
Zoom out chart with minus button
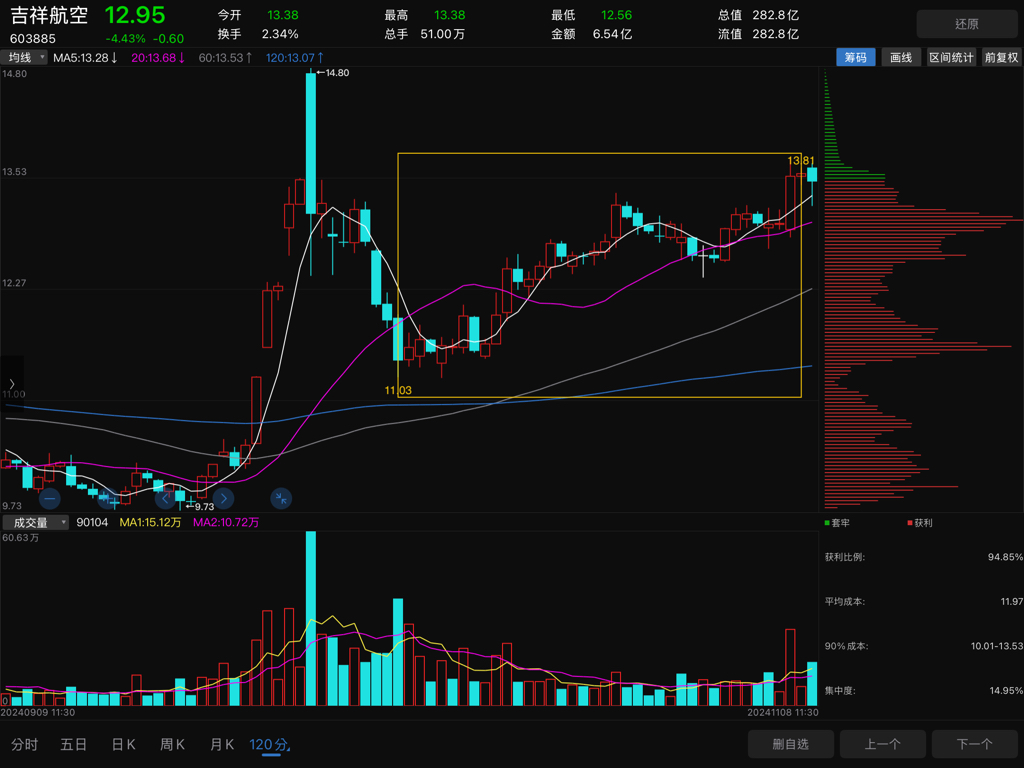click(50, 499)
